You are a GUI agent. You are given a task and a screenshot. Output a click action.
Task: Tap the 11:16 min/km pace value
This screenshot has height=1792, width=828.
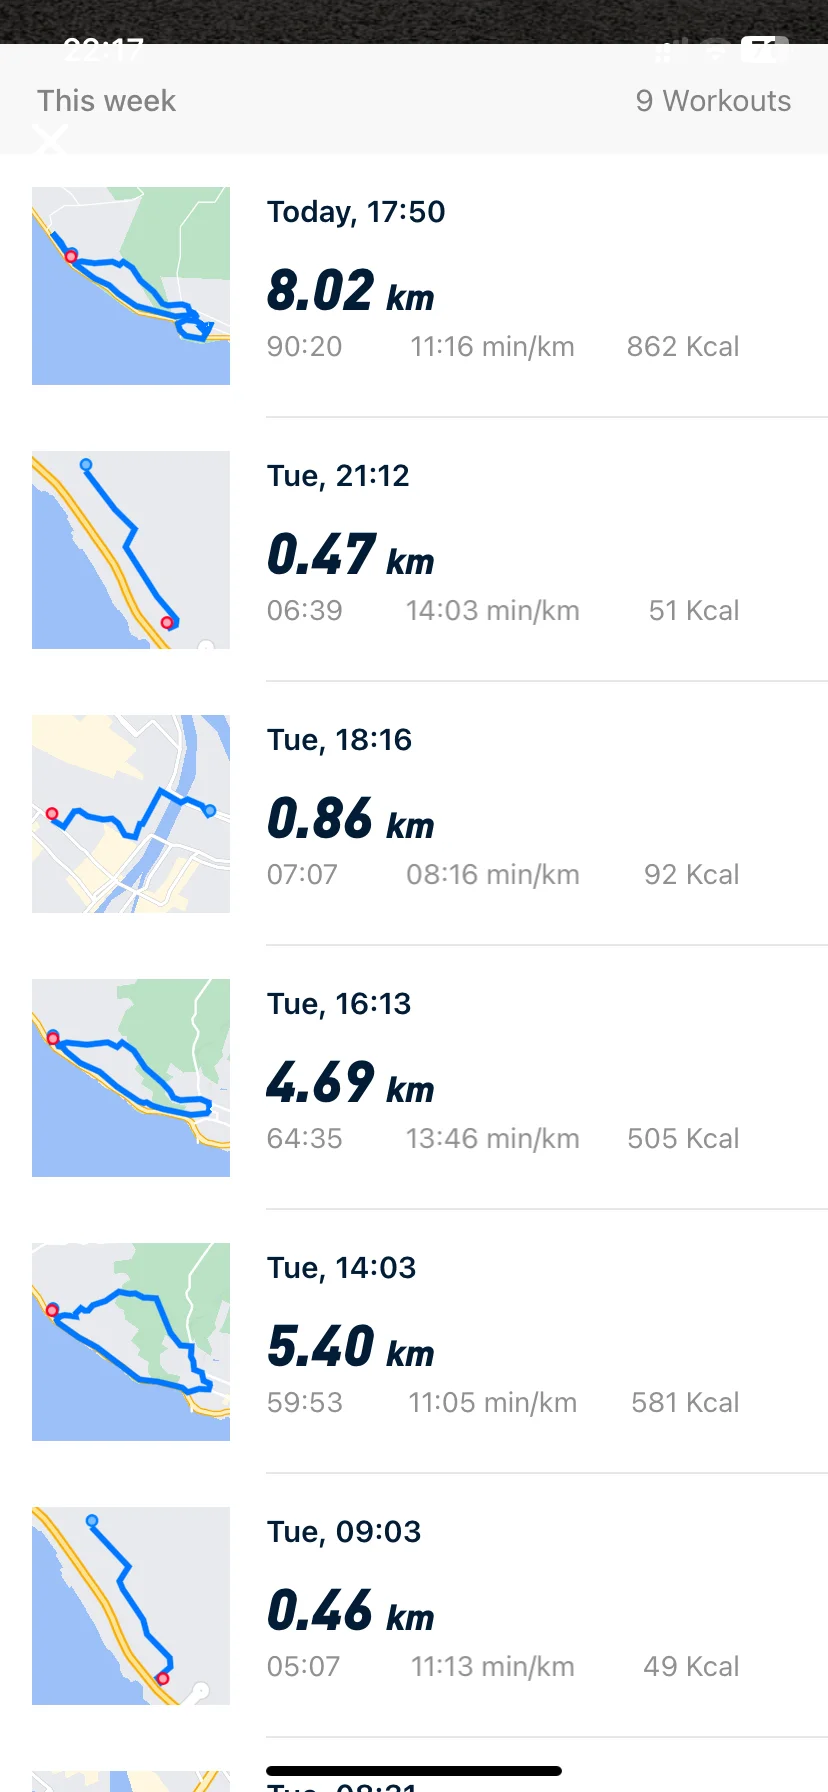492,347
